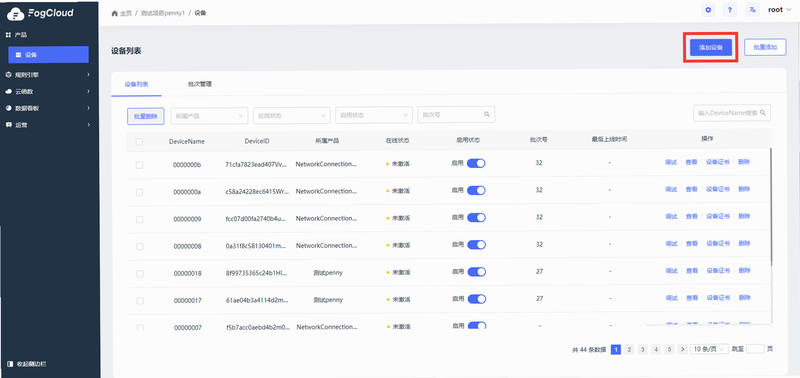Image resolution: width=800 pixels, height=378 pixels.
Task: Open 设备证书 for device 00000009
Action: pos(718,216)
